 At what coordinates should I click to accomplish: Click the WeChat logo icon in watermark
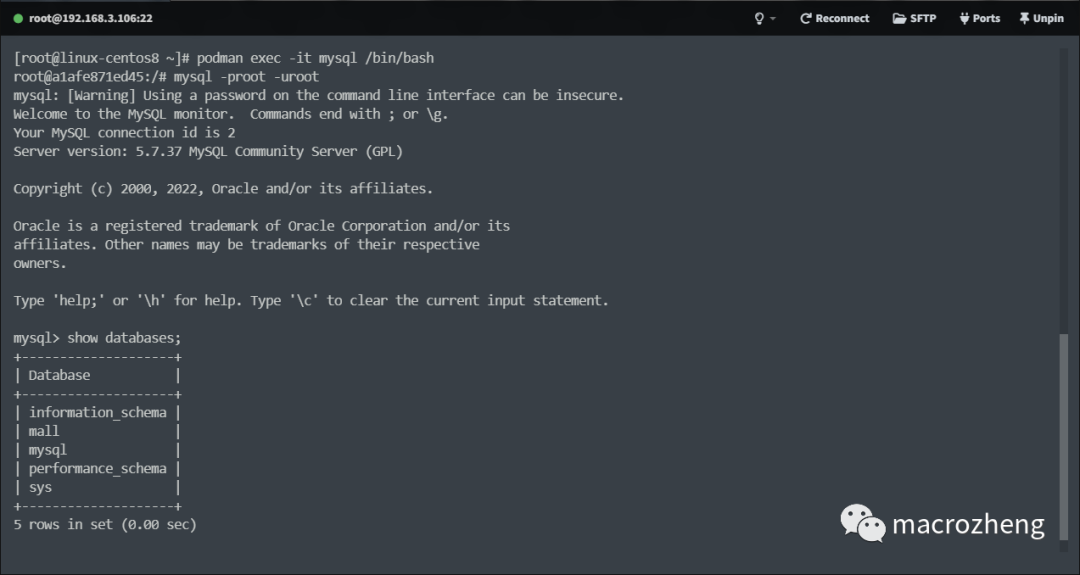coord(862,523)
